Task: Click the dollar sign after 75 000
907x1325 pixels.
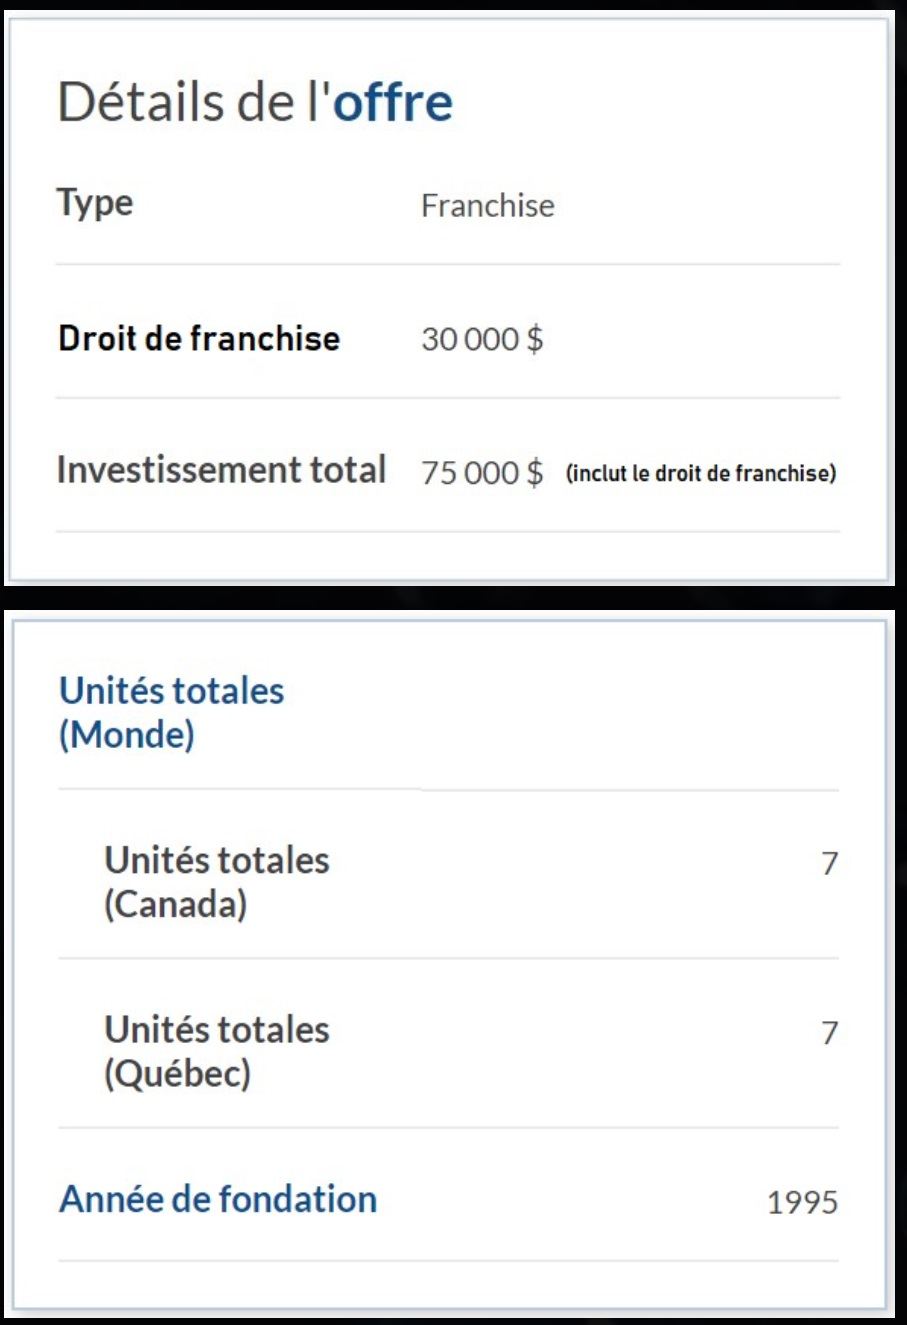Action: tap(534, 472)
